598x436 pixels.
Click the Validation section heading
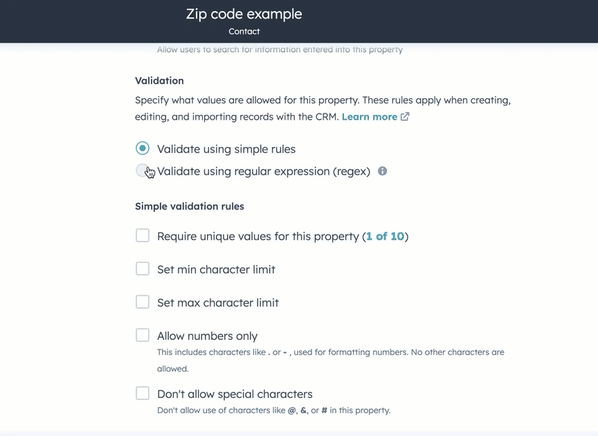(x=159, y=80)
